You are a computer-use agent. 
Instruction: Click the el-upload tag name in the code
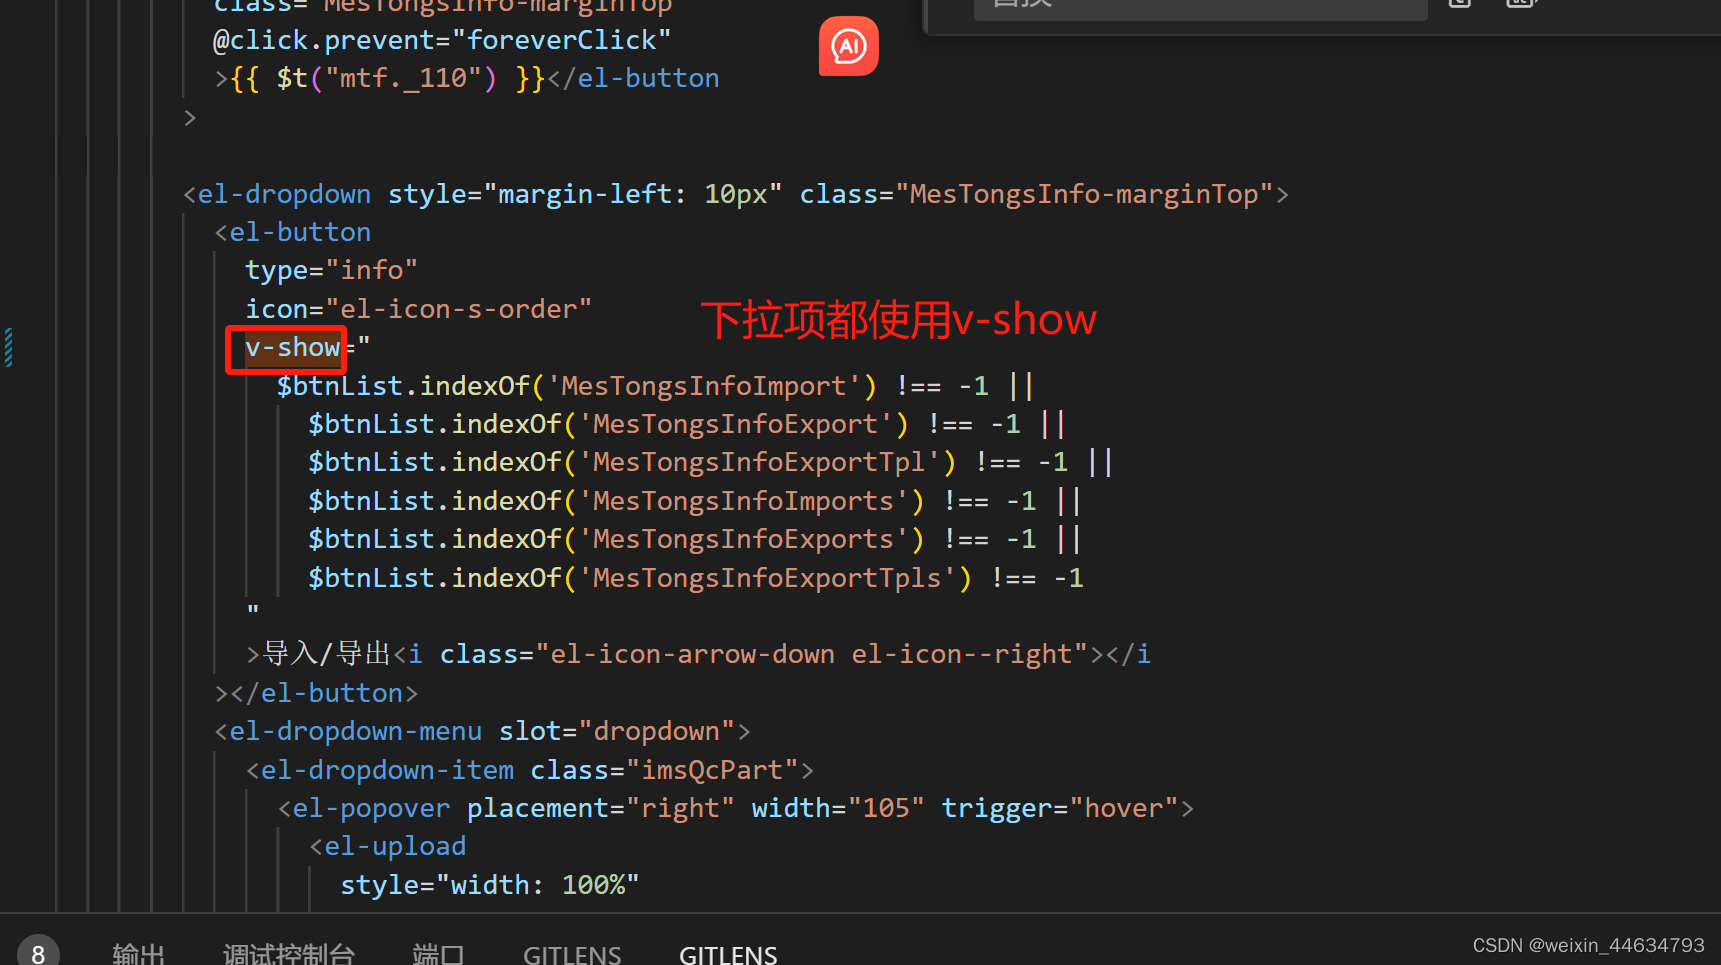pos(394,845)
